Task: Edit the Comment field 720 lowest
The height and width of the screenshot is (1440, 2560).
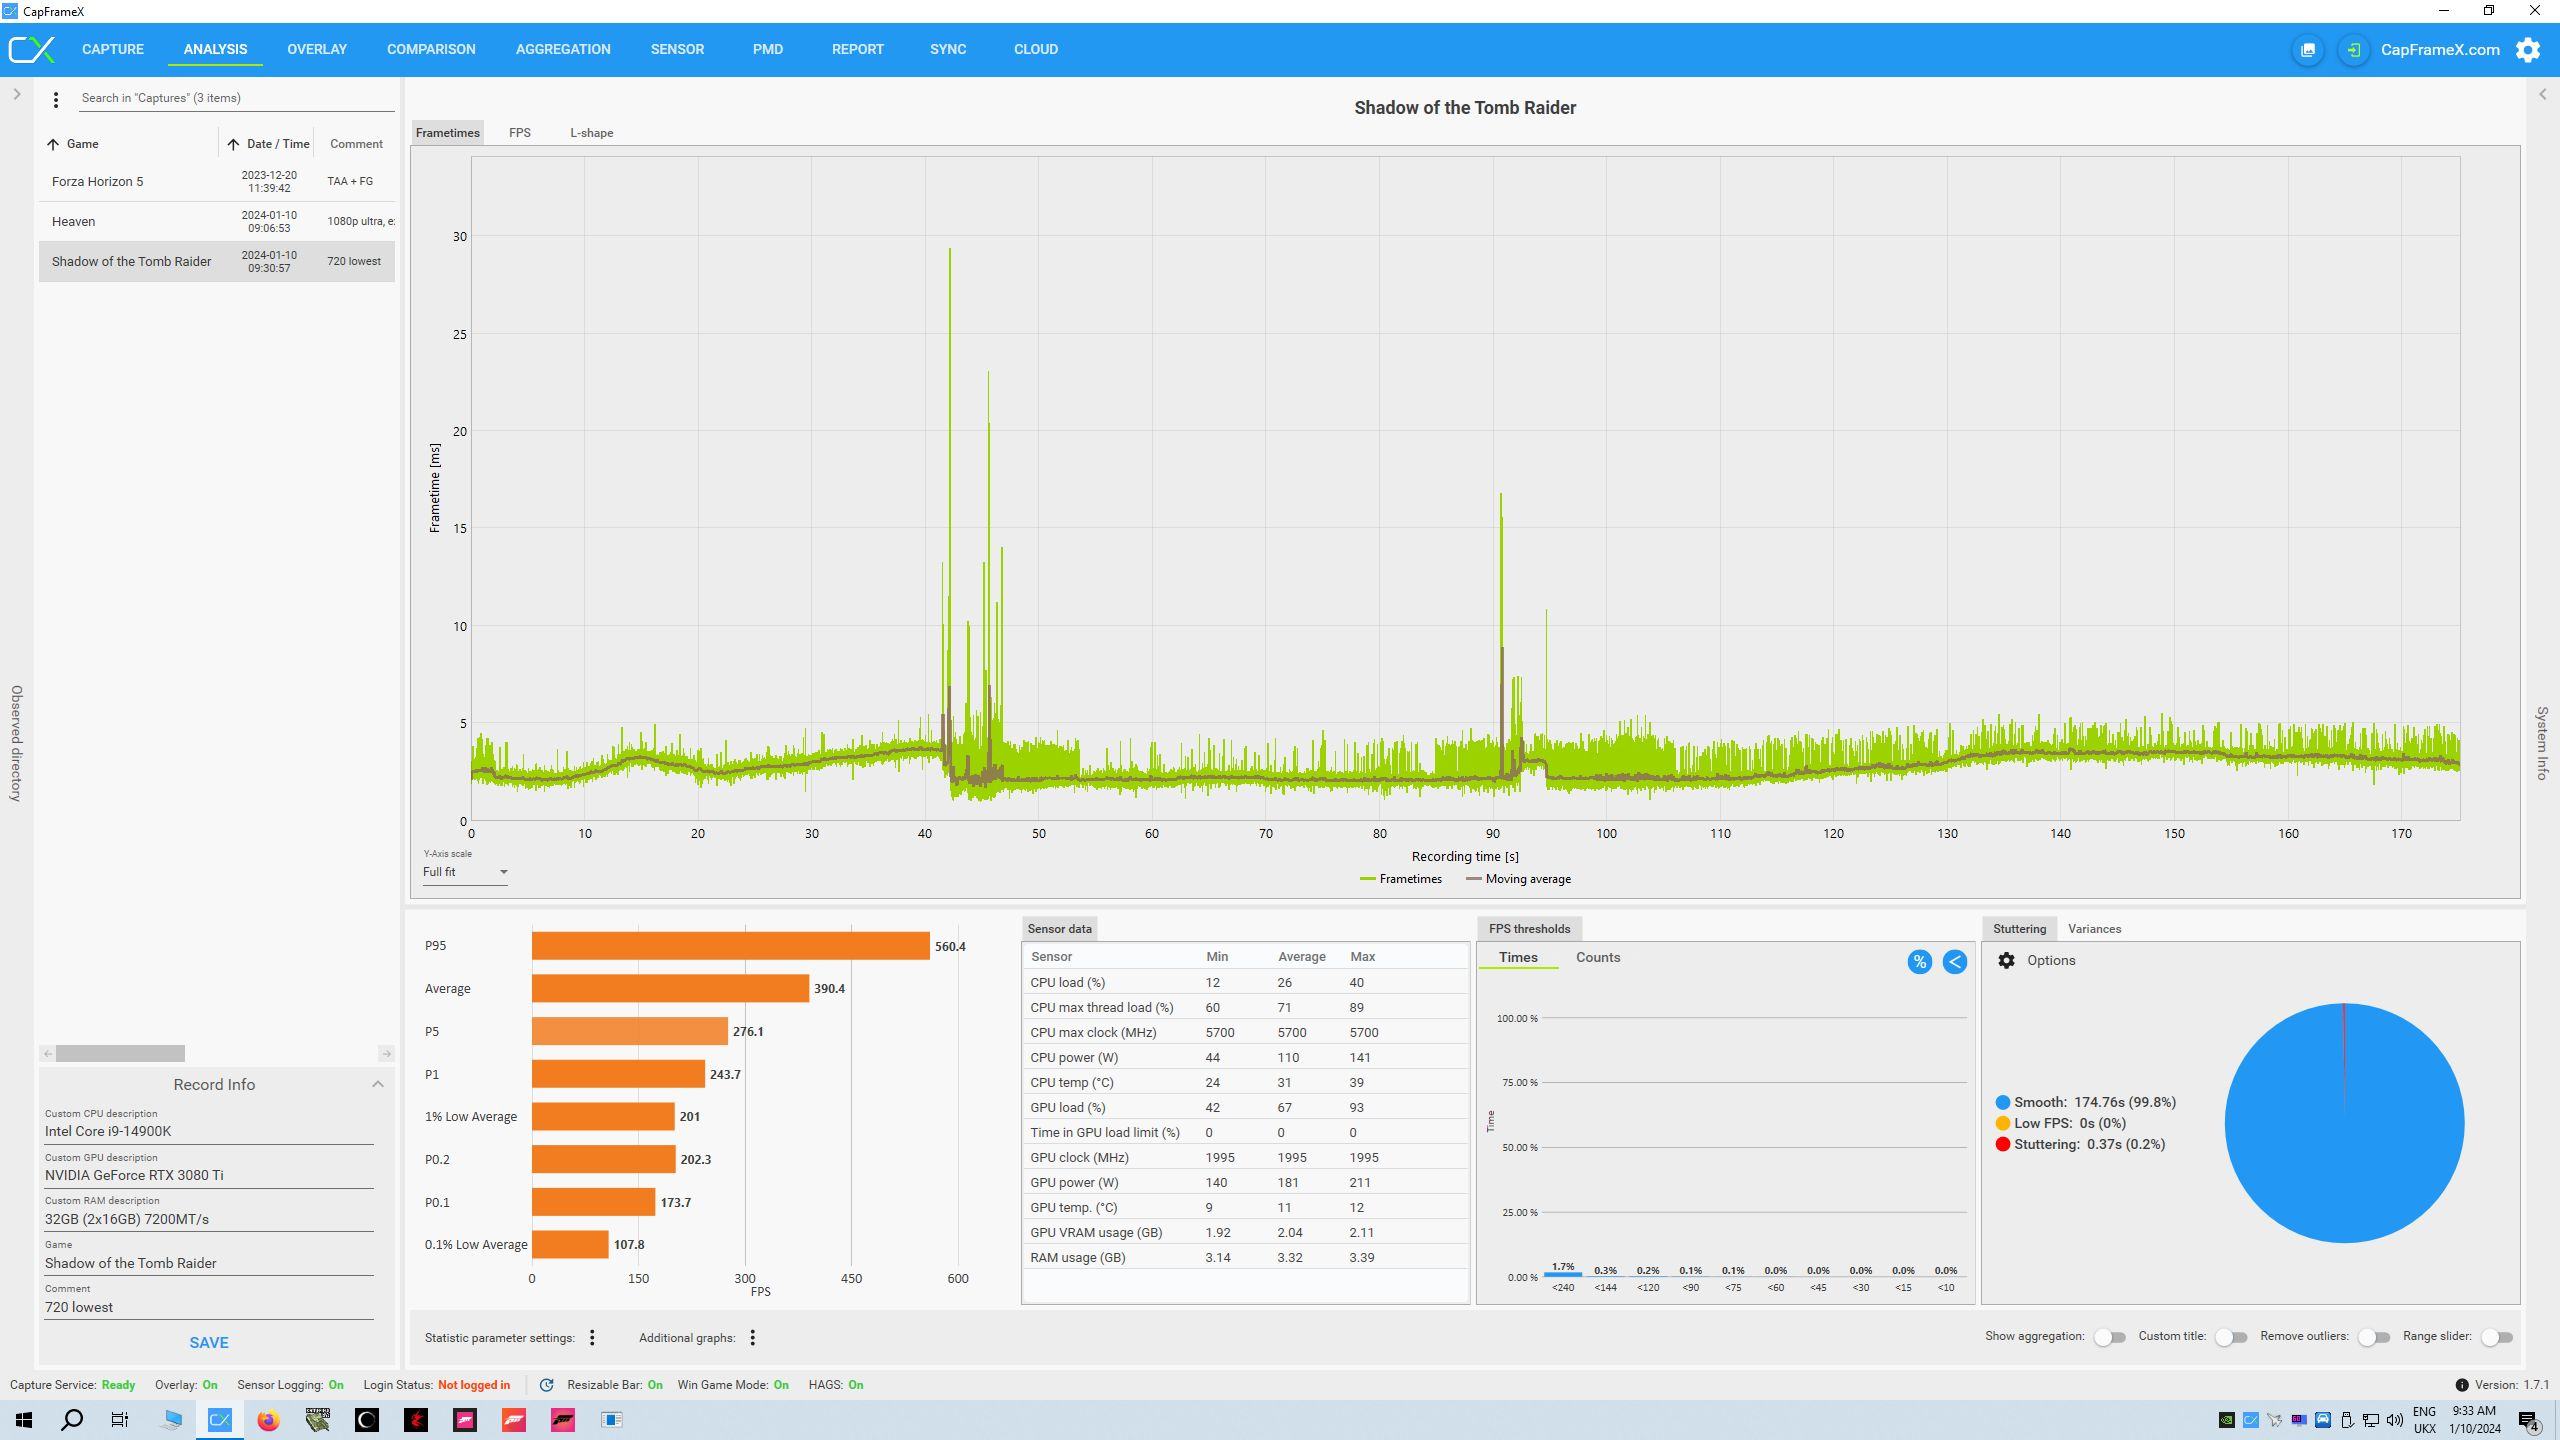Action: pyautogui.click(x=209, y=1308)
